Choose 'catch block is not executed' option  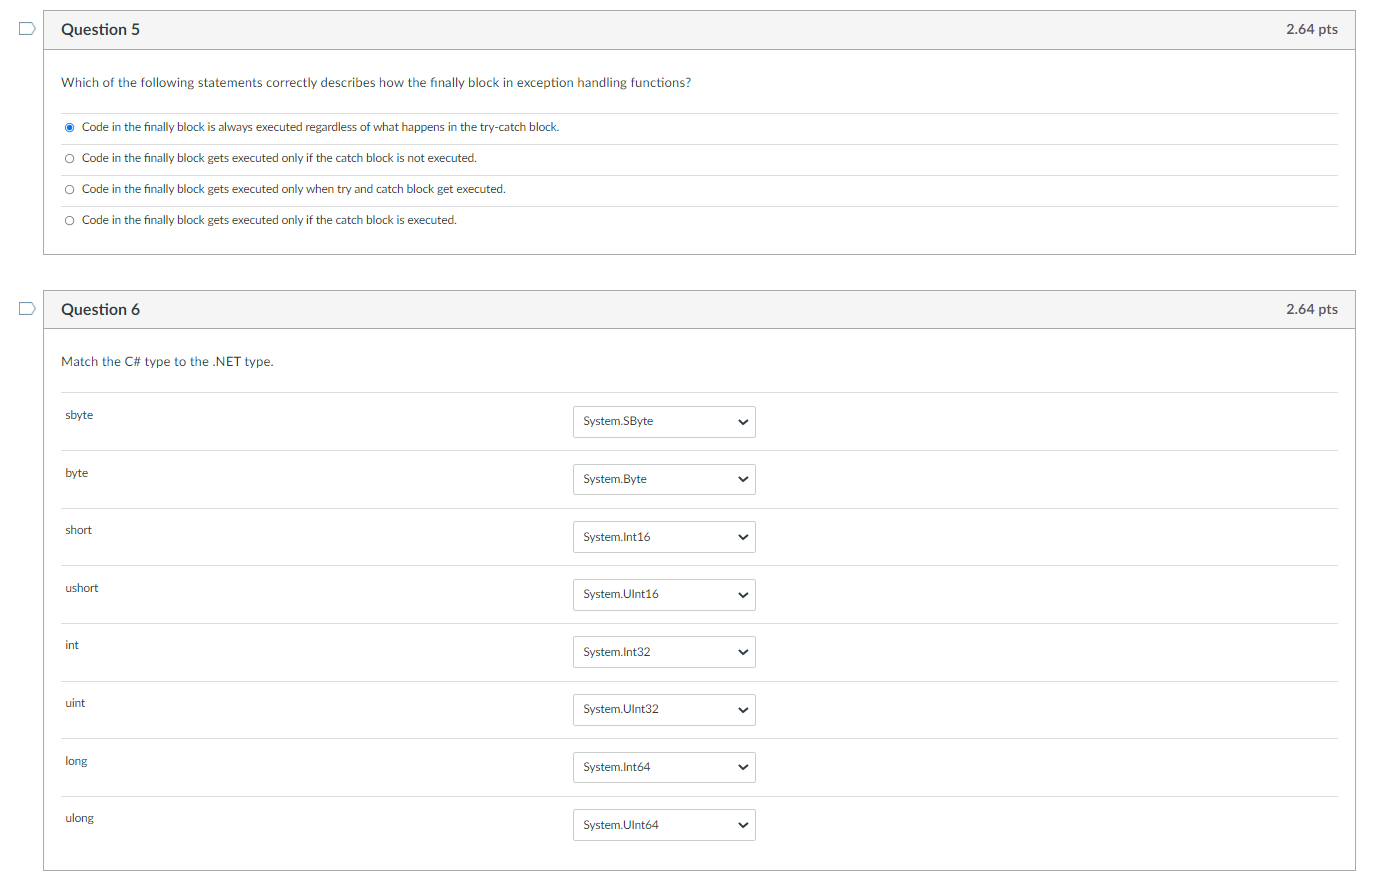[x=69, y=158]
